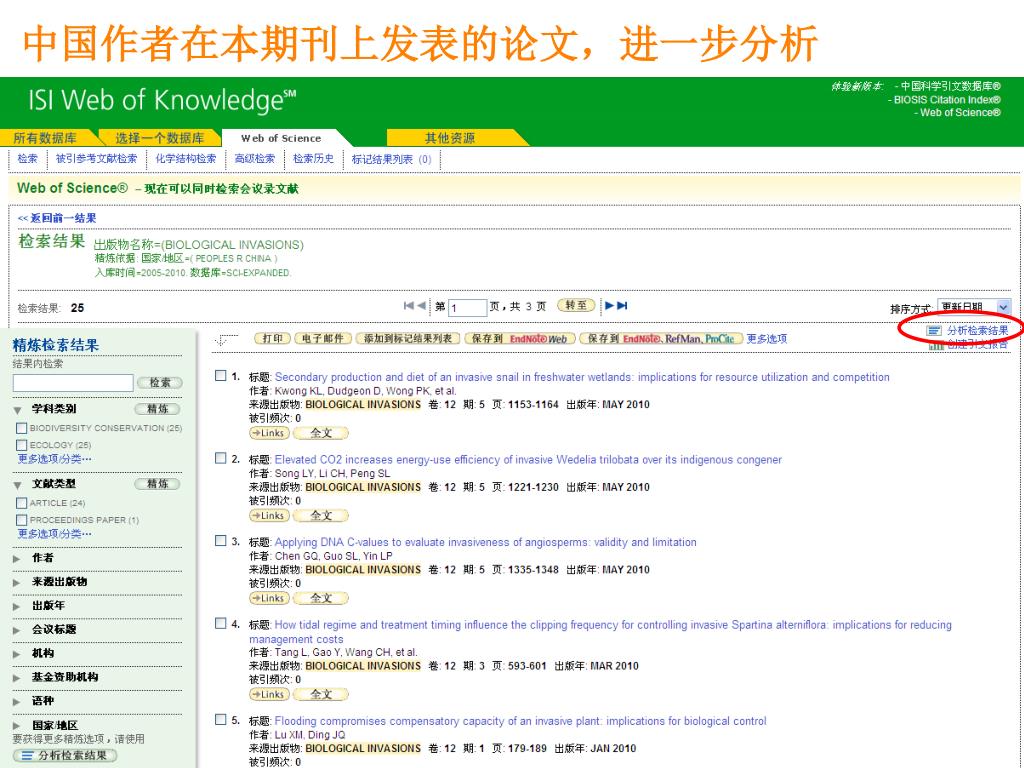Collapse the 学科类别 section
Viewport: 1024px width, 768px height.
(x=18, y=410)
